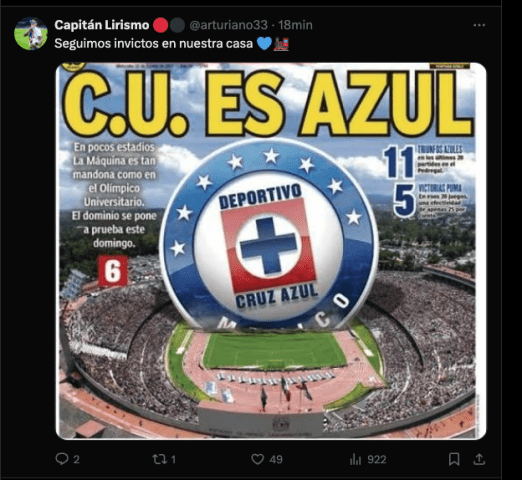
Task: Click the dark circle badge beside name
Action: [177, 25]
